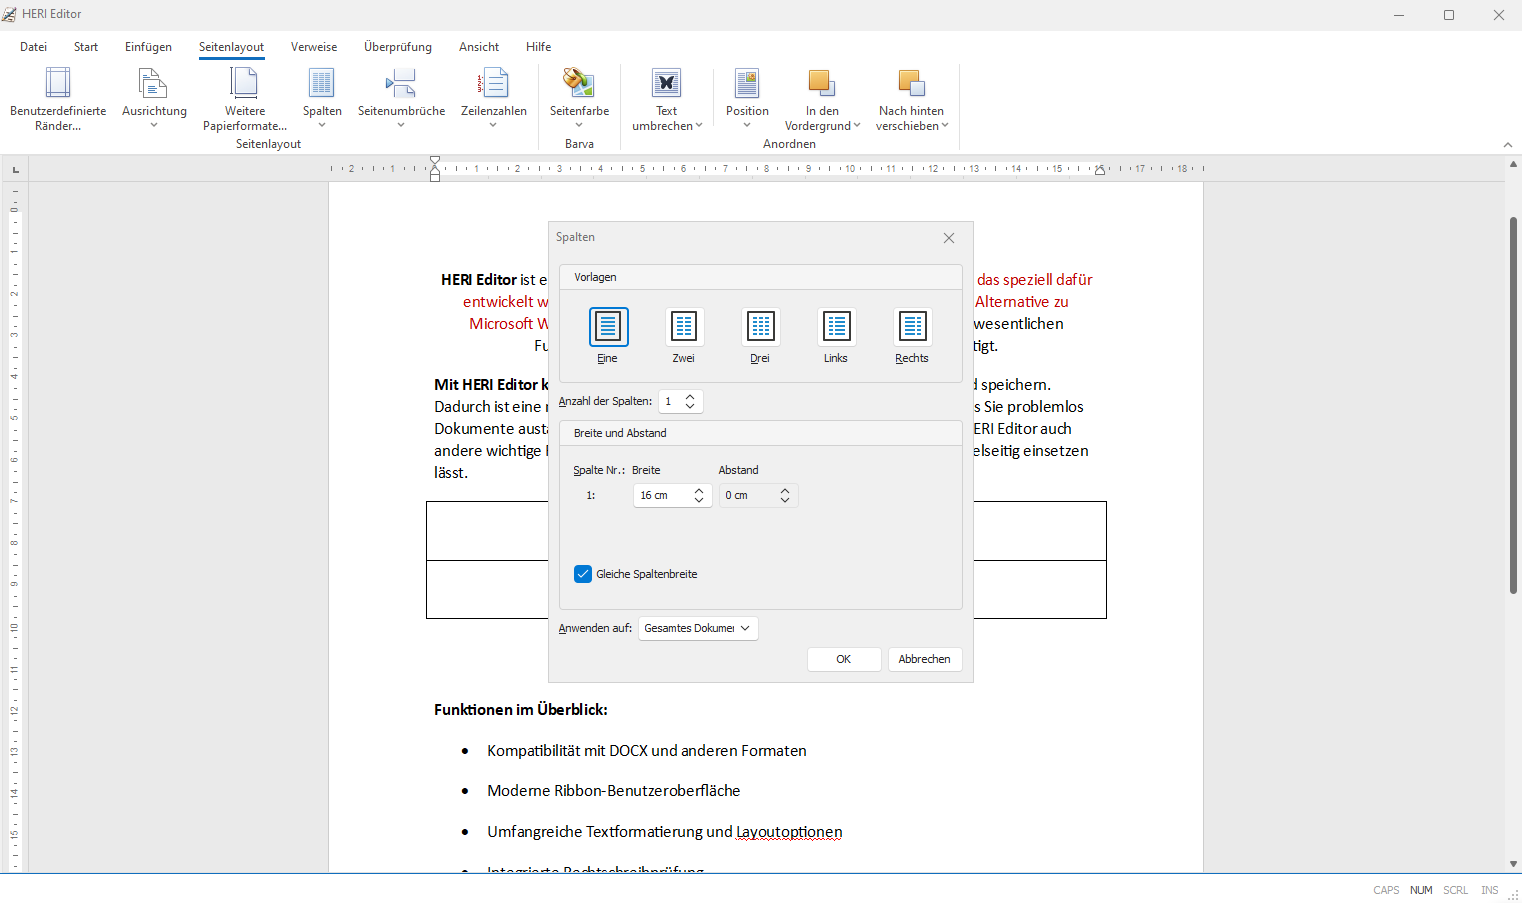Open Text umbrechen wrap options

point(667,99)
